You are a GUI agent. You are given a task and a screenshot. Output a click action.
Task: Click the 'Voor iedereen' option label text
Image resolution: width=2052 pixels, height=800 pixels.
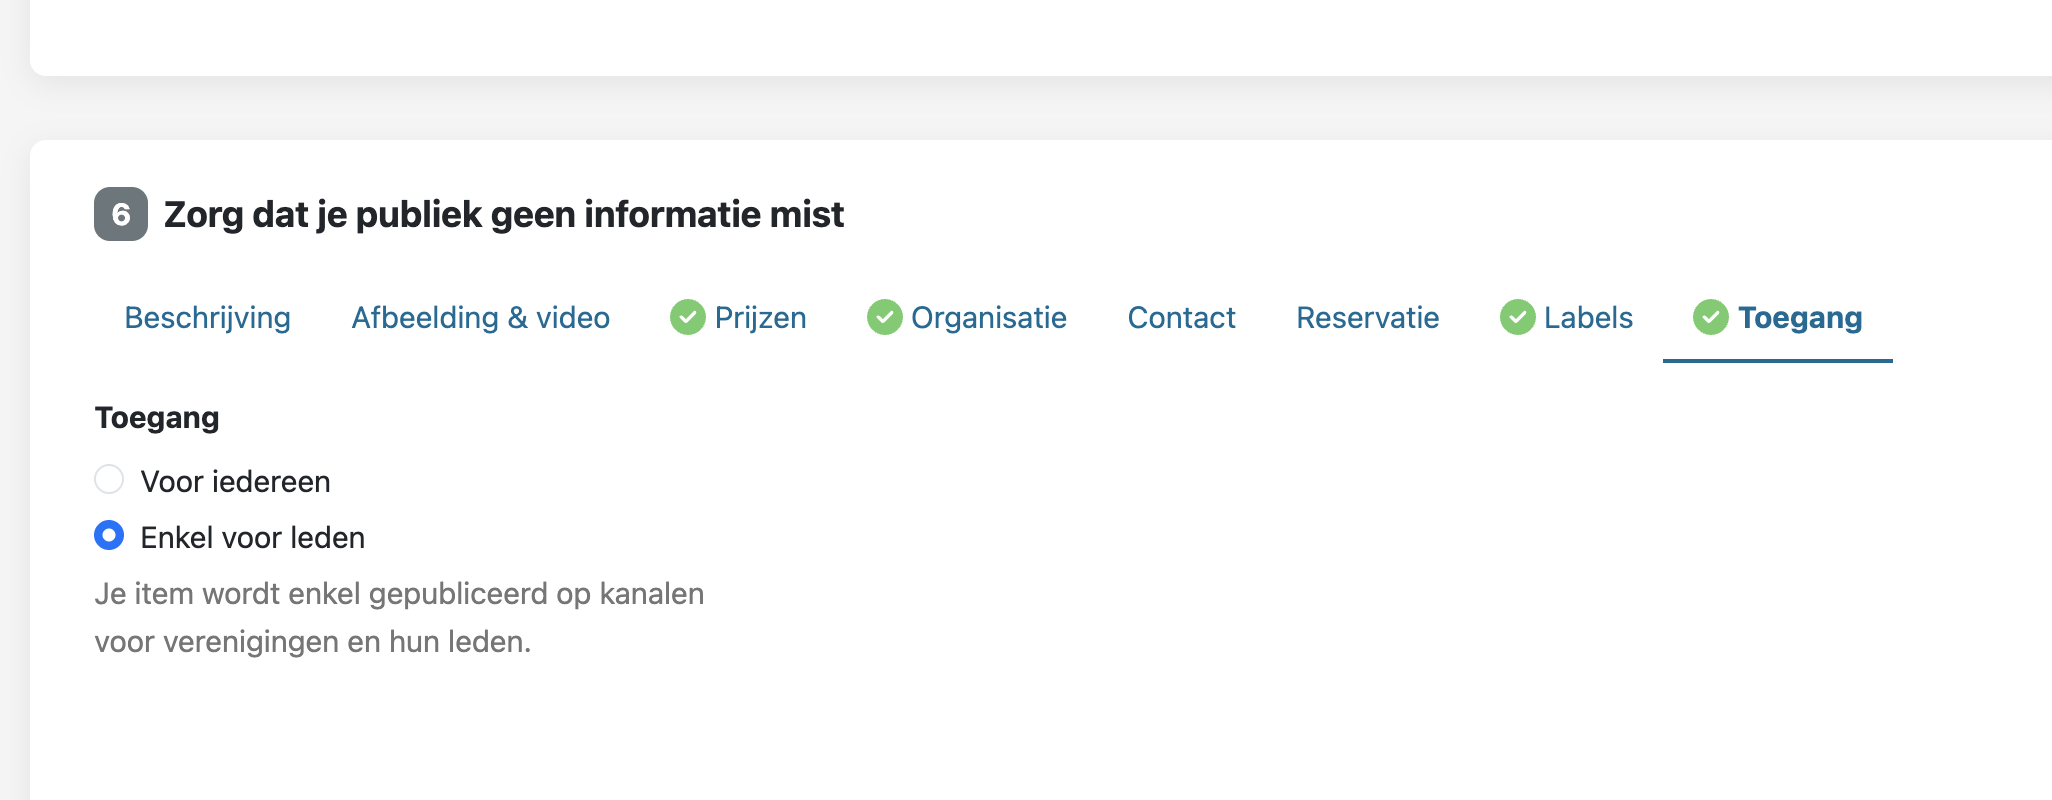[236, 481]
